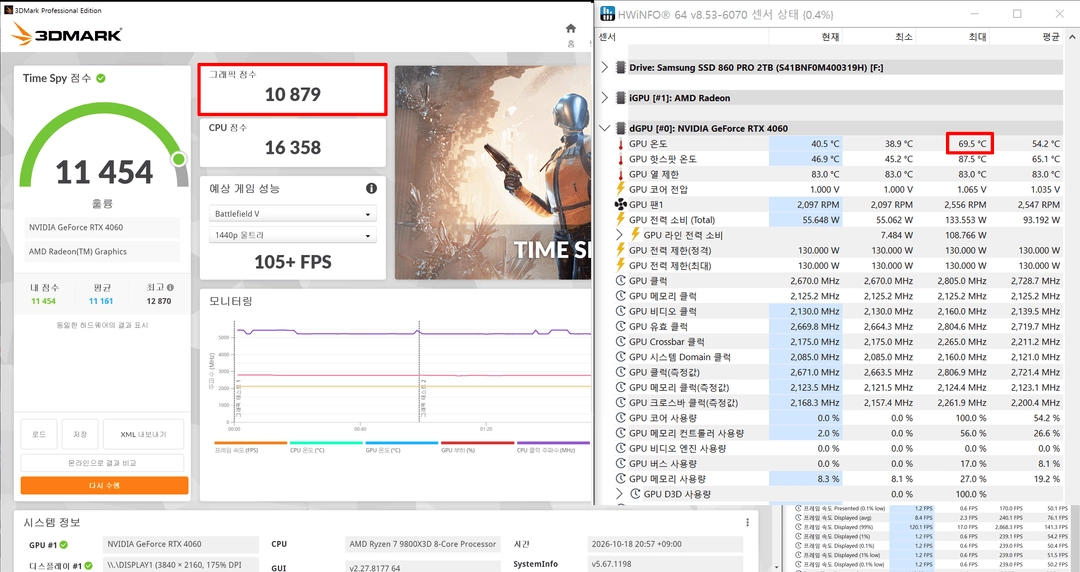Click lightning icon of GPU 코어 전압 row
1080x572 pixels.
(x=620, y=189)
